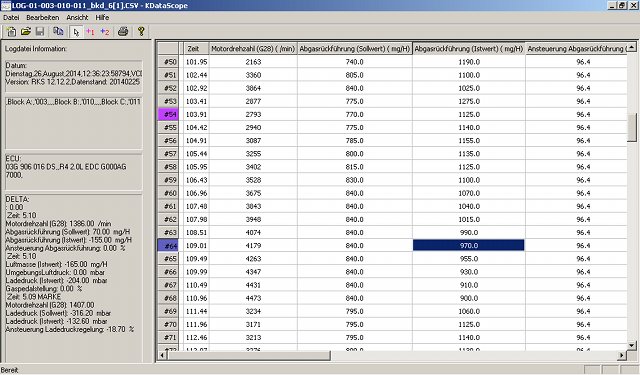This screenshot has height=375, width=640.
Task: Click the table scroll down arrow
Action: (x=631, y=346)
